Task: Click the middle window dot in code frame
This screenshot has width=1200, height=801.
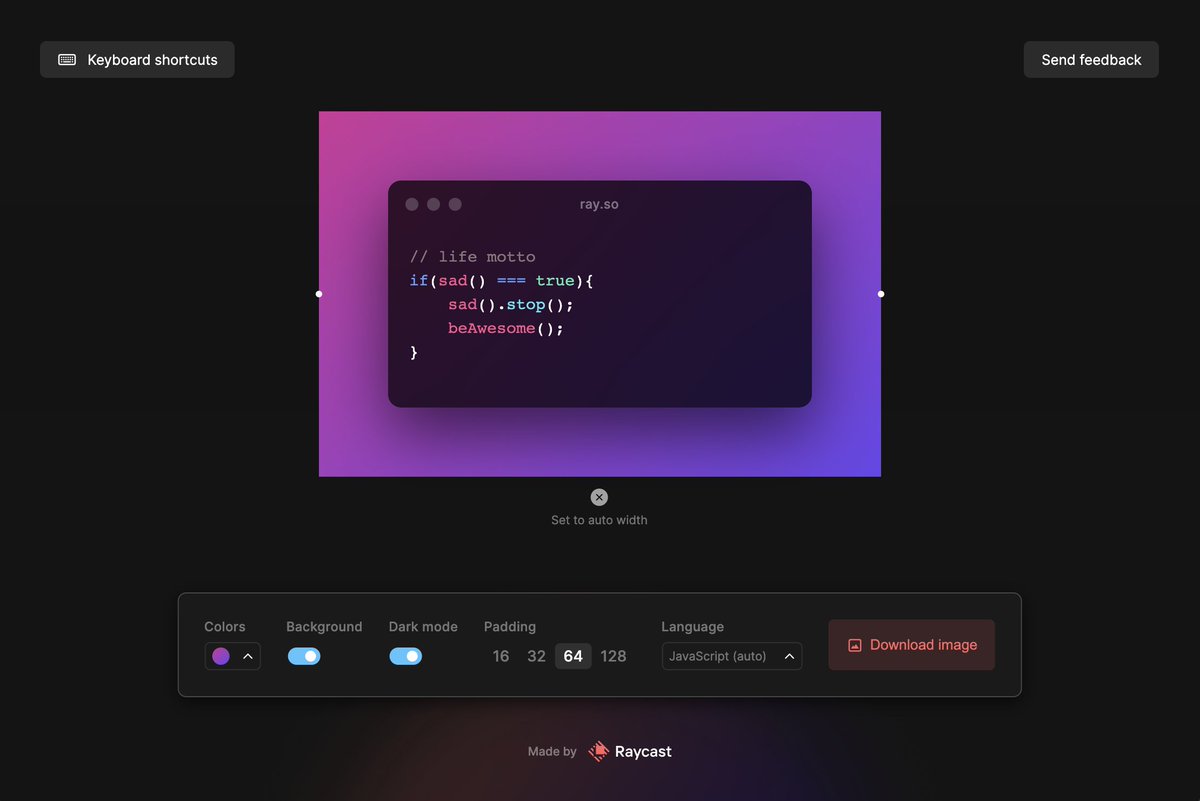Action: (433, 203)
